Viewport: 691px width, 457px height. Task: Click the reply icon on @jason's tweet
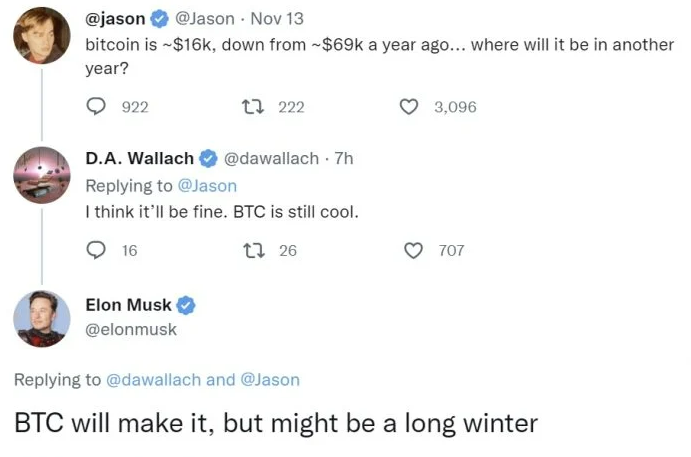point(97,107)
